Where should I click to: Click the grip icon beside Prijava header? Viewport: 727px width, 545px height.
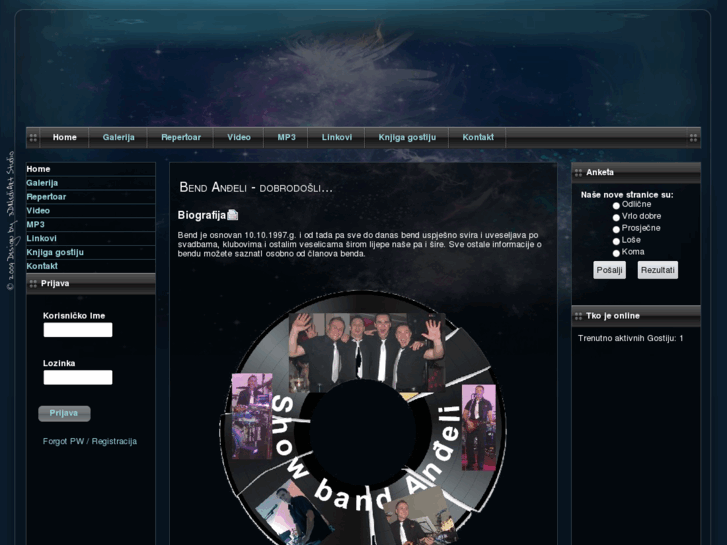(33, 284)
